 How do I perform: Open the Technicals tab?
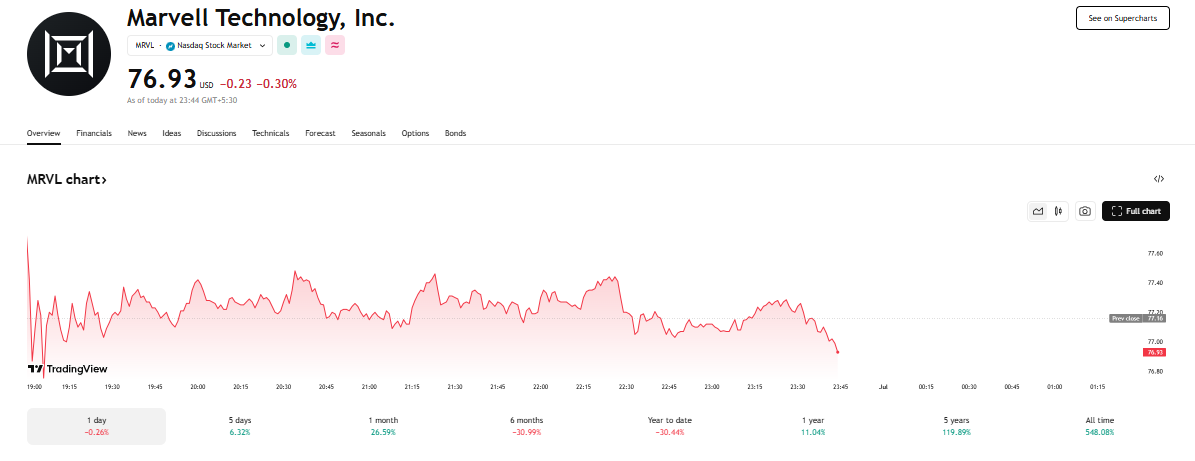(x=271, y=133)
